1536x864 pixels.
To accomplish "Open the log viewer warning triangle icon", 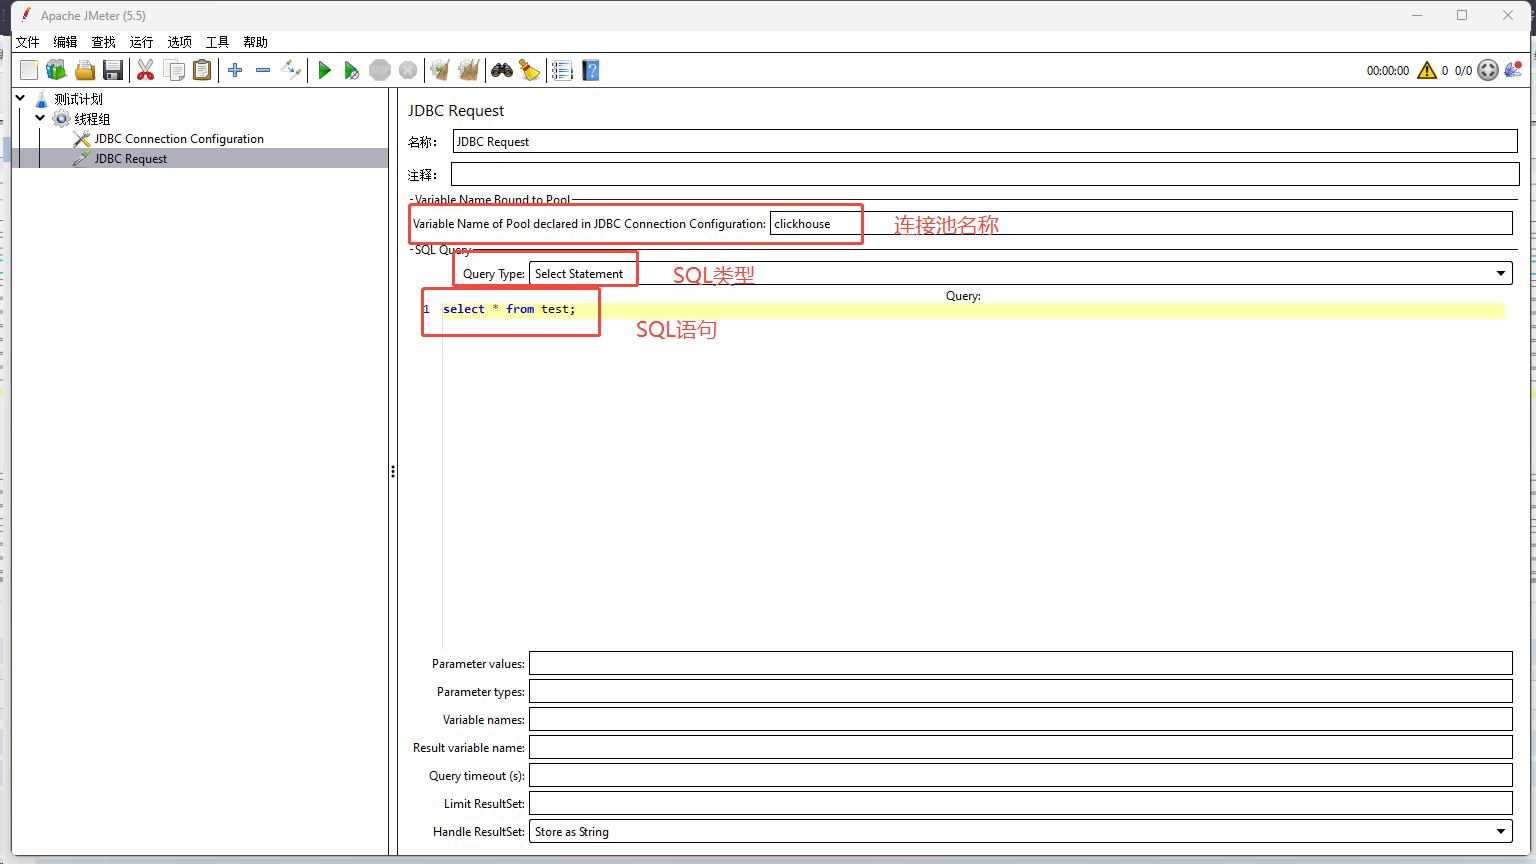I will pos(1427,70).
